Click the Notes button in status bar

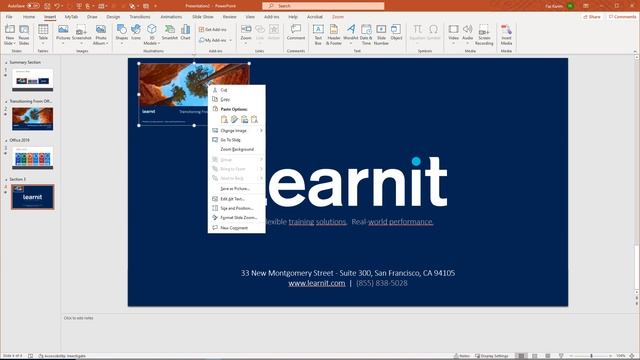(462, 356)
